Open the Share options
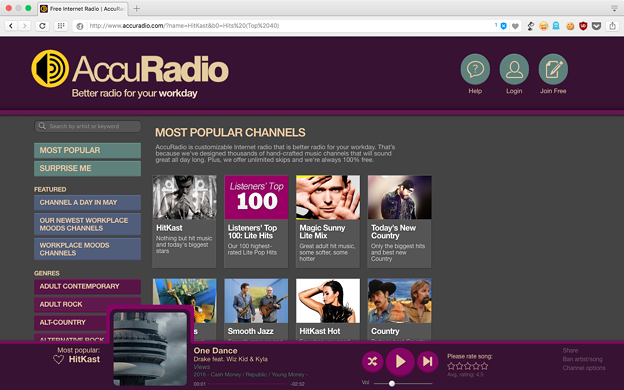The image size is (624, 390). pos(570,350)
